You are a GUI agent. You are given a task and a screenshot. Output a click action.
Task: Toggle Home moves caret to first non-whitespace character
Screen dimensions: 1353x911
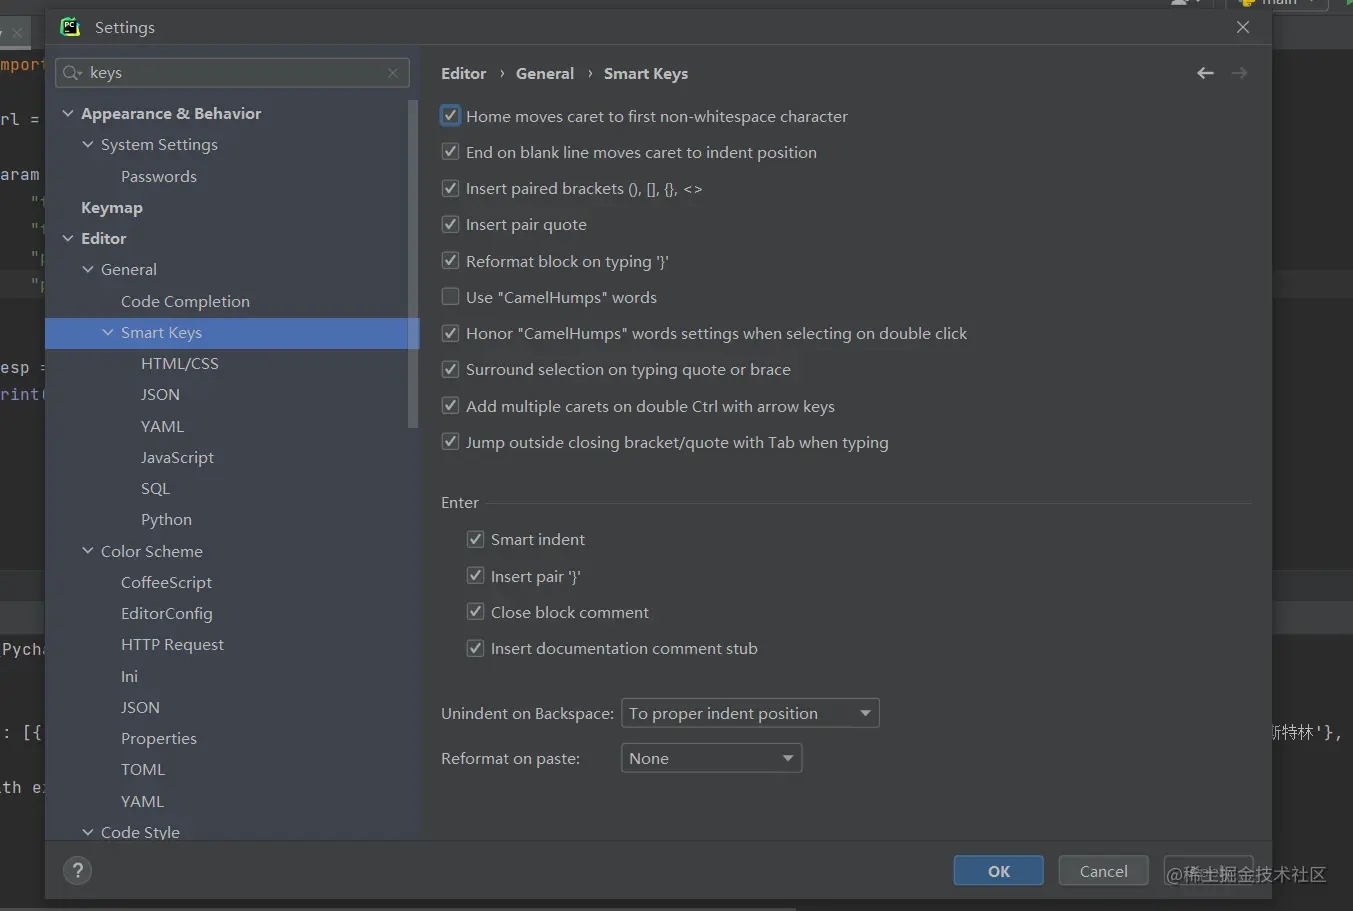451,116
